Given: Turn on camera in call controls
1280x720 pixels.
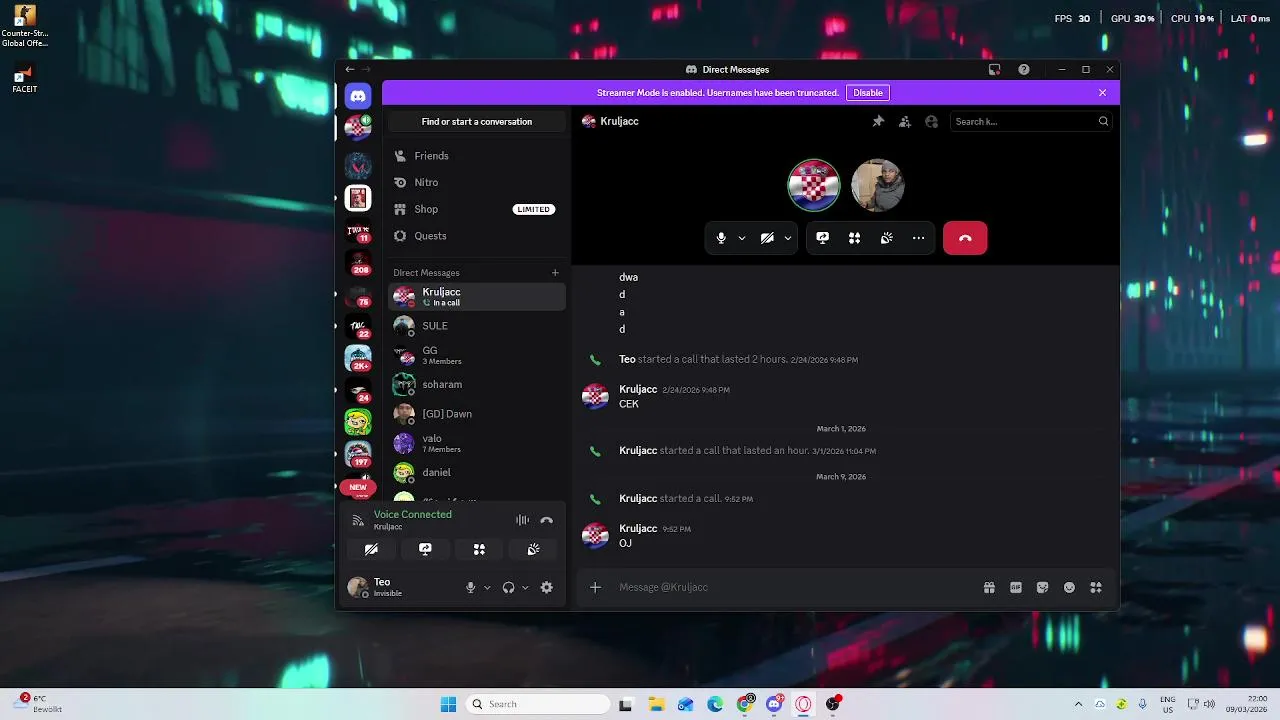Looking at the screenshot, I should pyautogui.click(x=767, y=238).
